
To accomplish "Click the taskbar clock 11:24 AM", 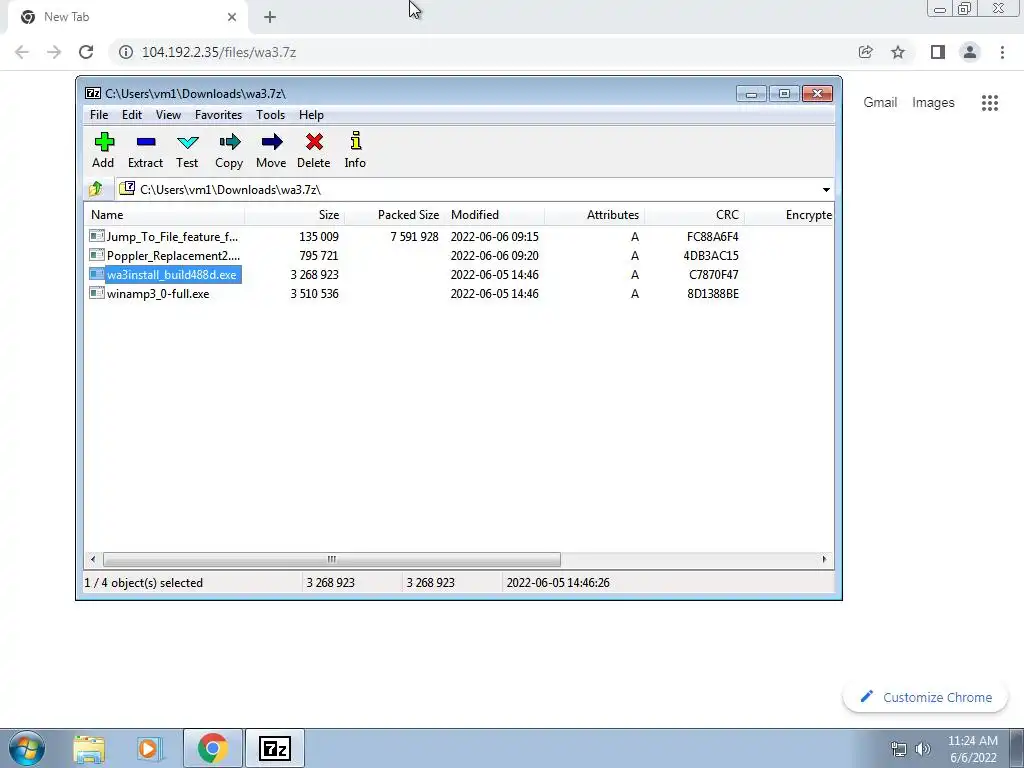I will (x=972, y=741).
